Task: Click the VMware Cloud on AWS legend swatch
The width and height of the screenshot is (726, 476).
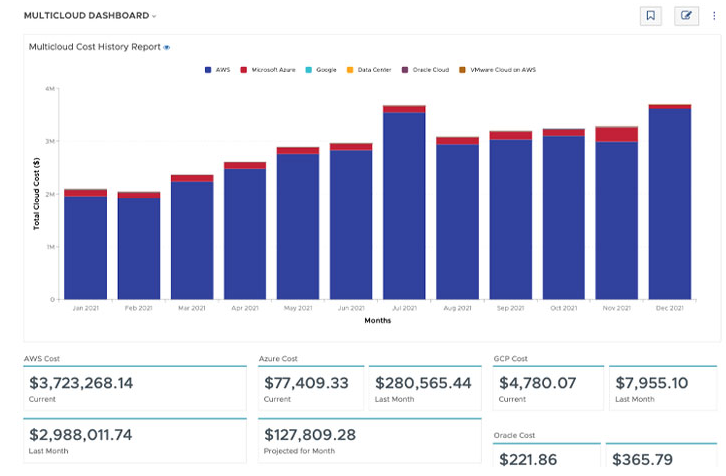Action: pos(462,70)
